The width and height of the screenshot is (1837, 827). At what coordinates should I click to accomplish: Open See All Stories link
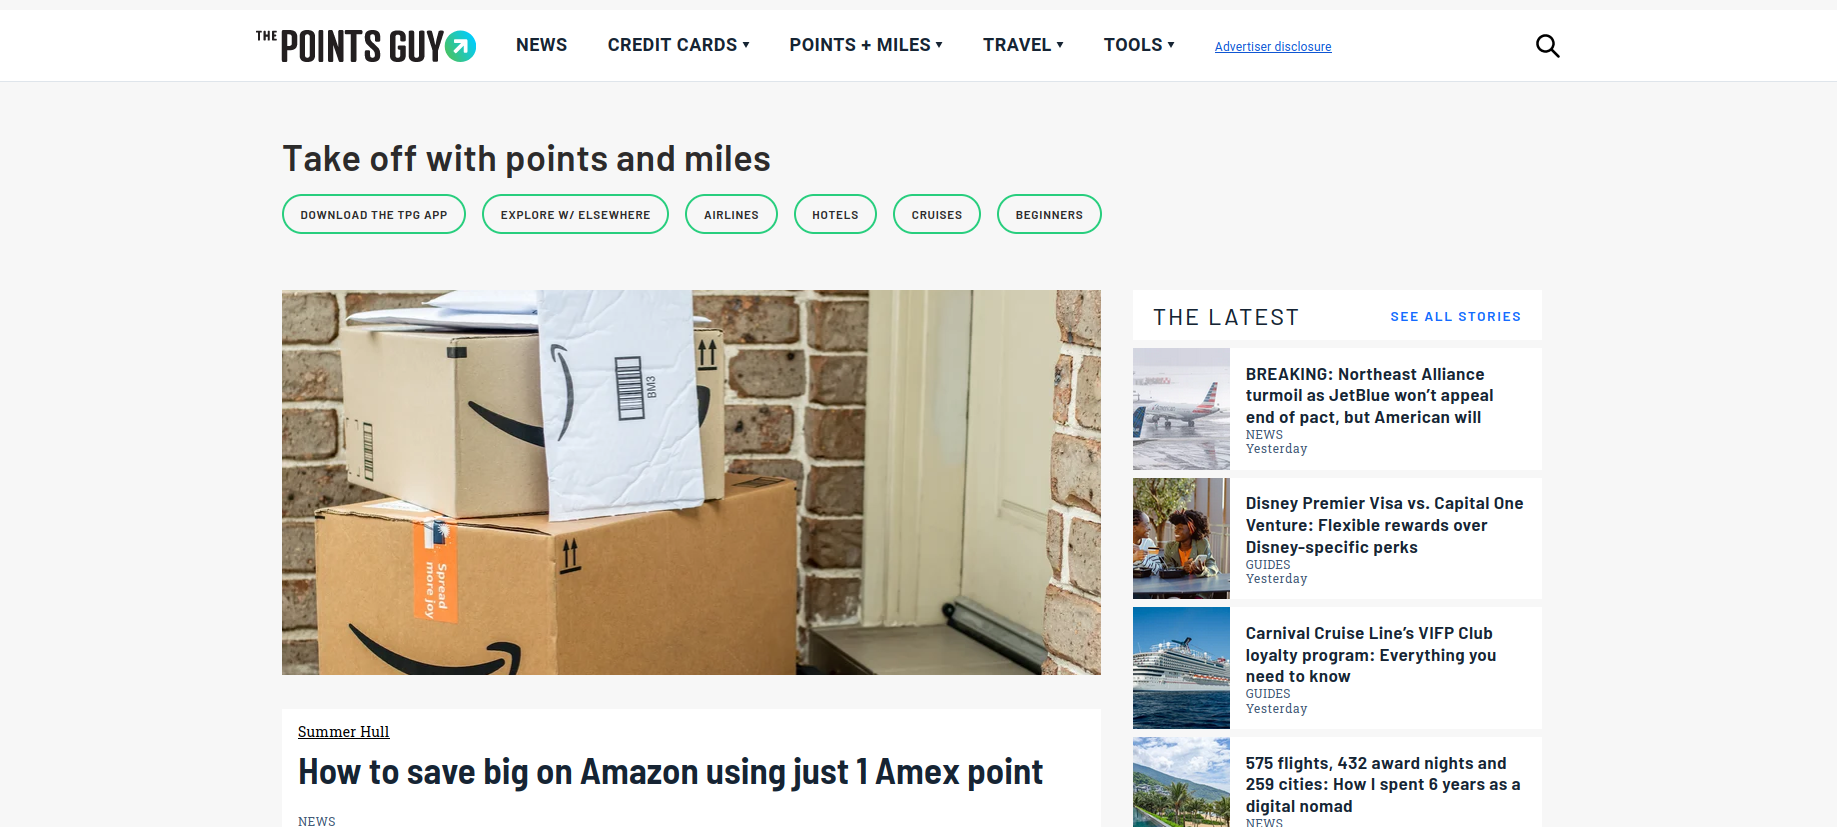pos(1455,317)
